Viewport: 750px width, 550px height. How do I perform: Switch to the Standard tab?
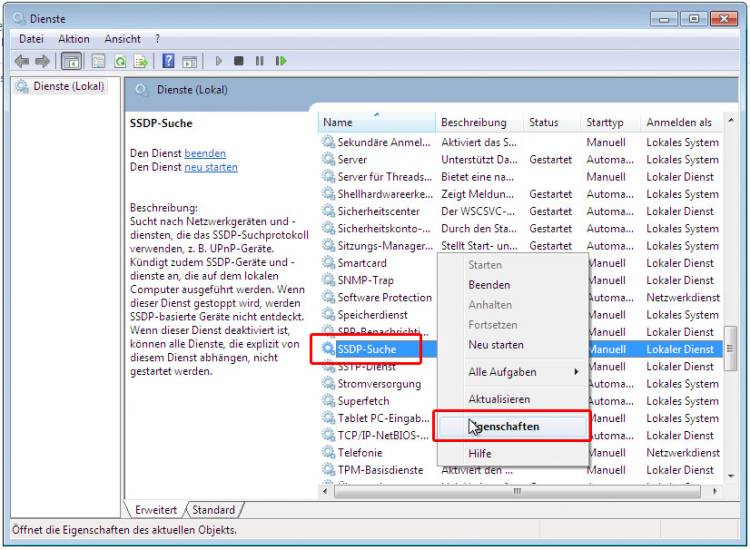213,510
